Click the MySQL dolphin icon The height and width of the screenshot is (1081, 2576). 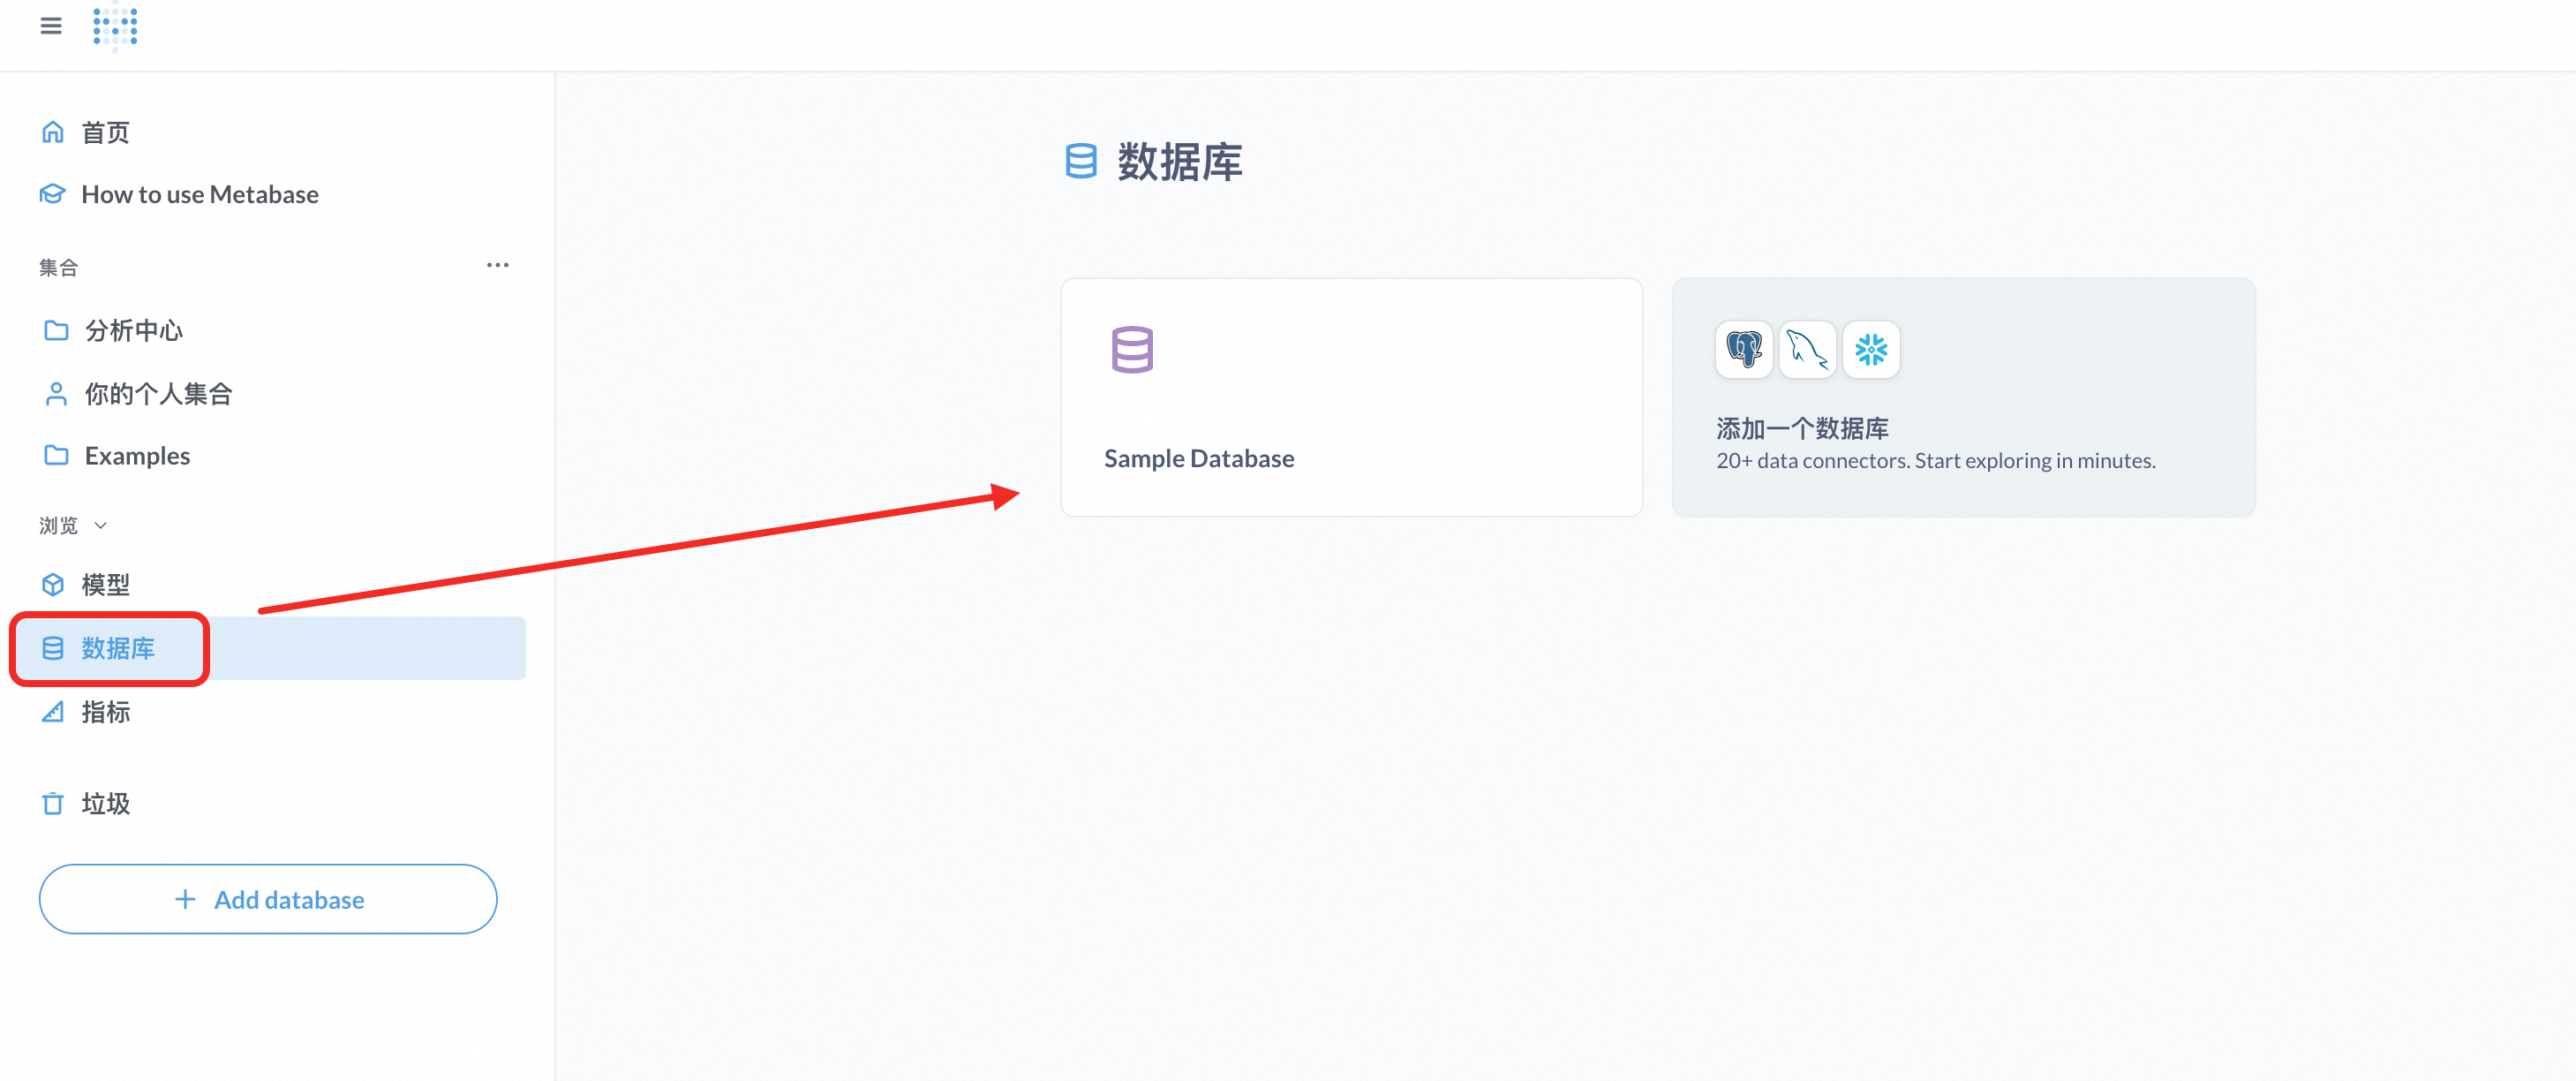point(1807,349)
